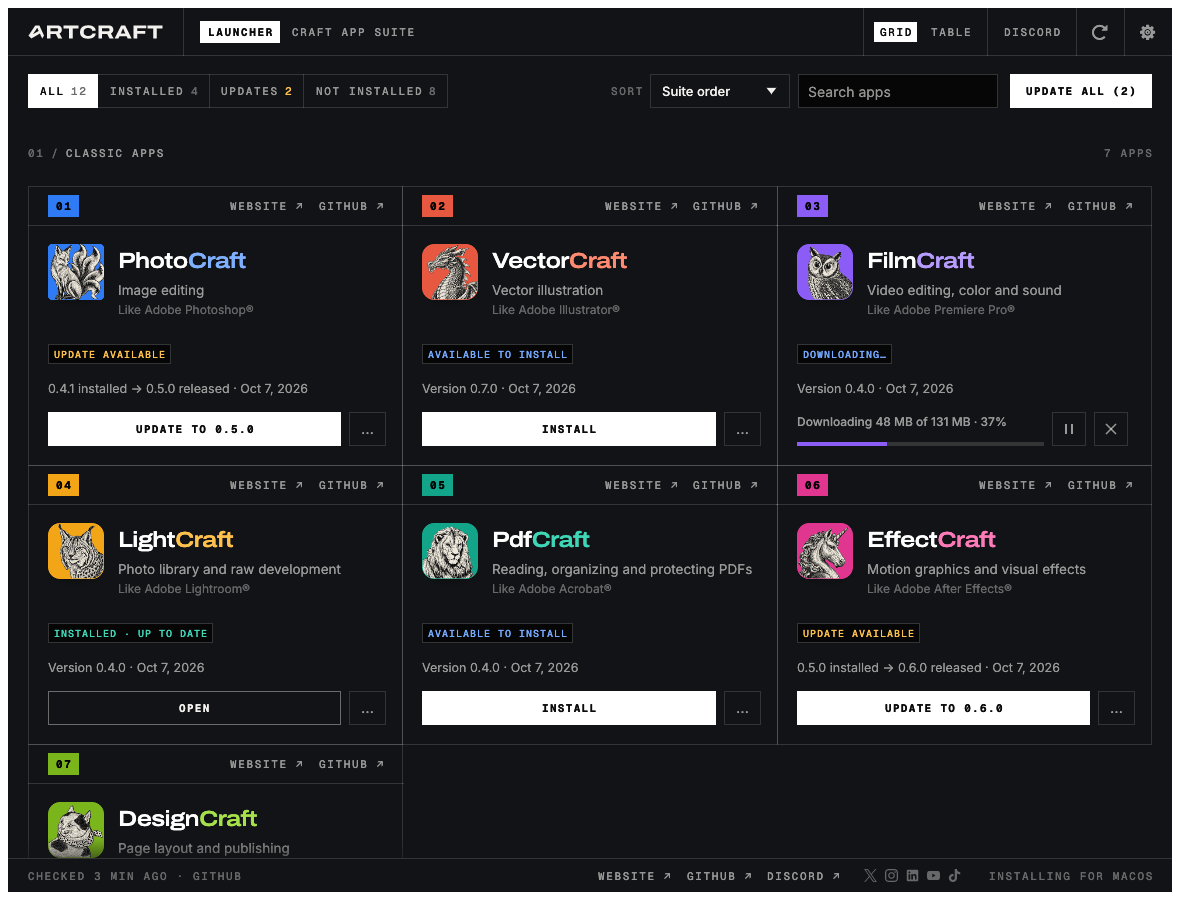Open Discord link in top bar
Image resolution: width=1180 pixels, height=900 pixels.
(x=1032, y=32)
